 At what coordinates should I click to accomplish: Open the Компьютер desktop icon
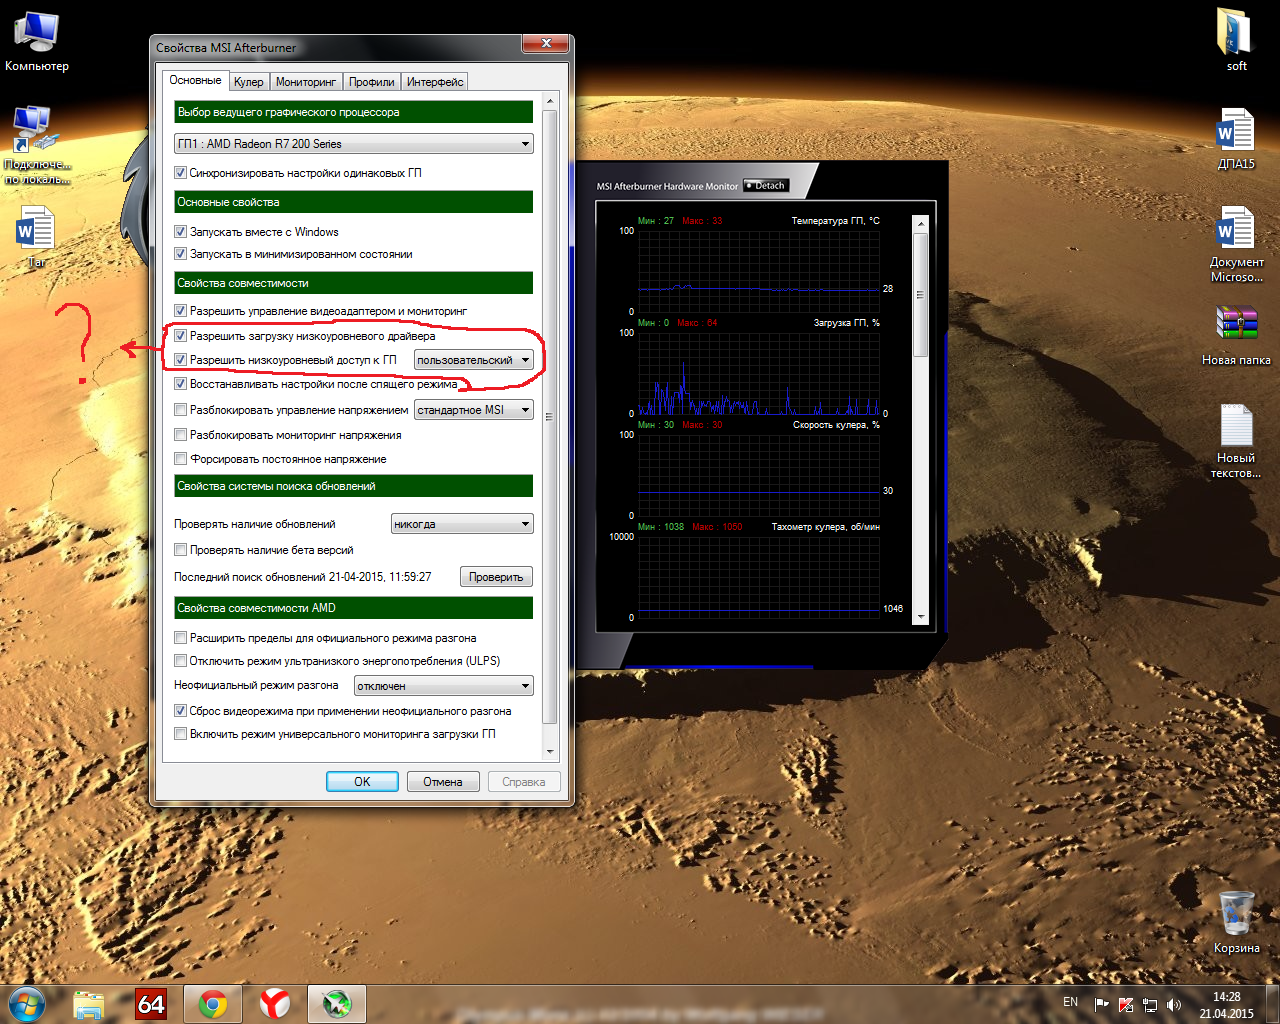(x=37, y=42)
